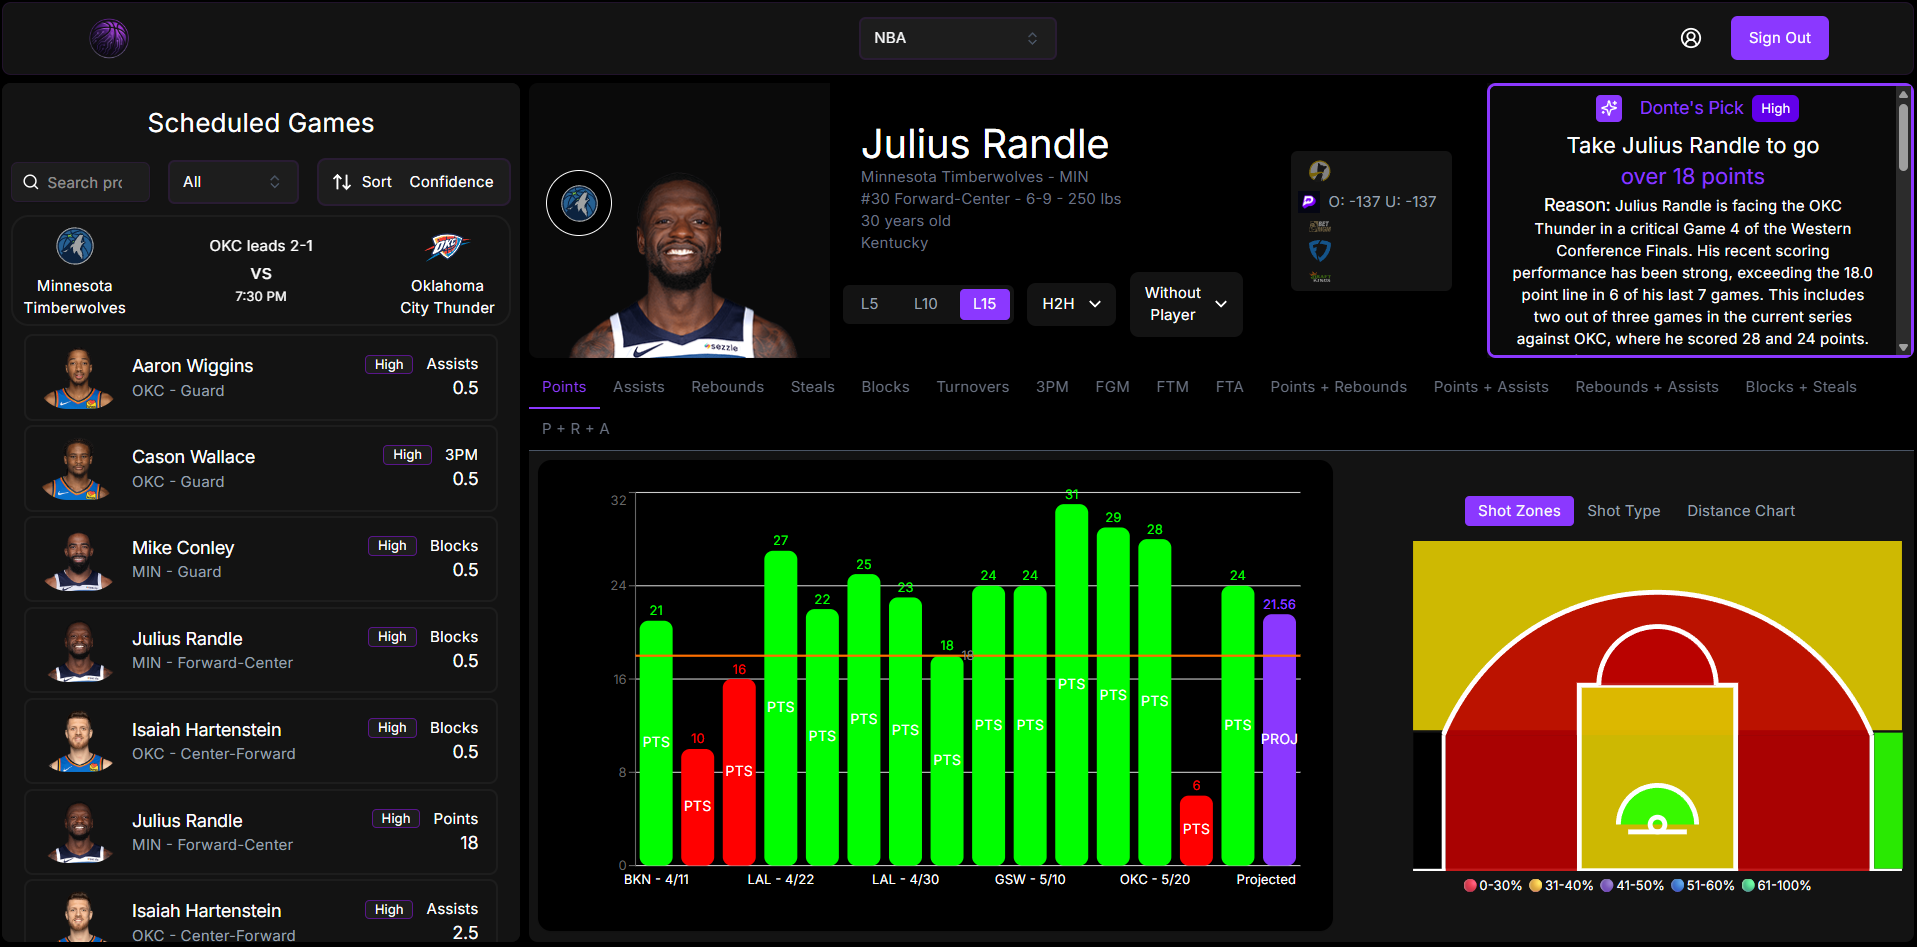Open the user profile account icon
1917x947 pixels.
1690,38
